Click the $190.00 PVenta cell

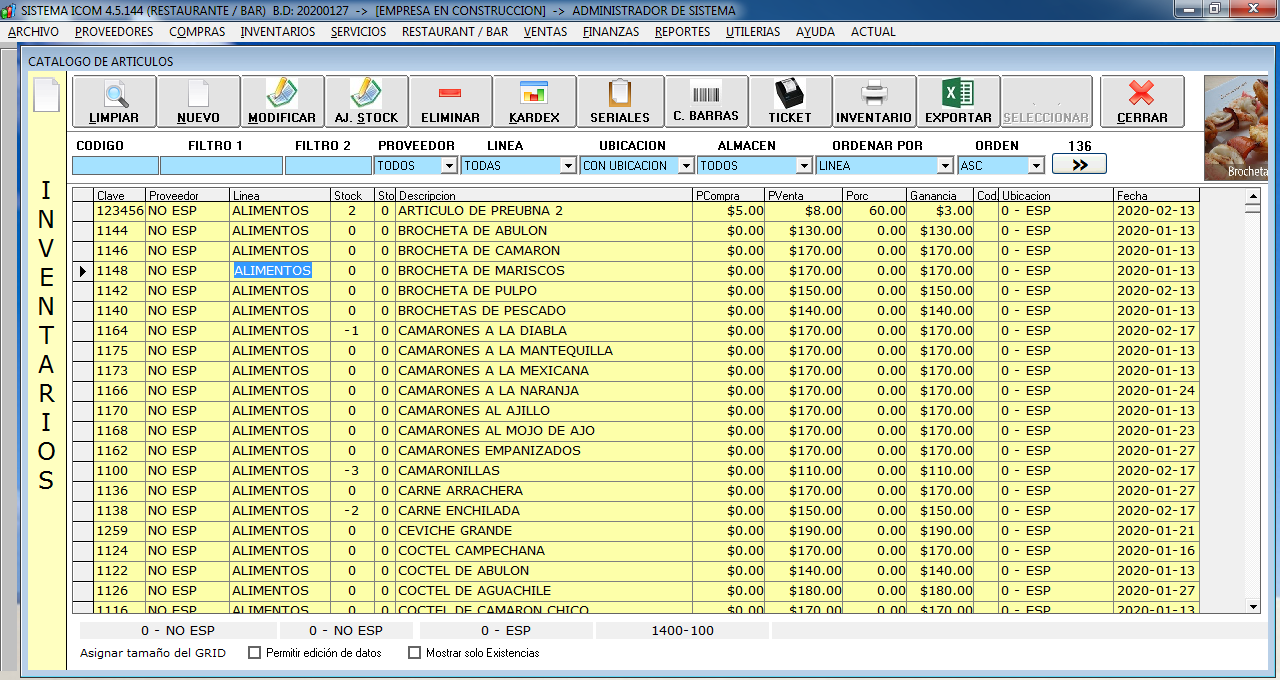(x=803, y=531)
